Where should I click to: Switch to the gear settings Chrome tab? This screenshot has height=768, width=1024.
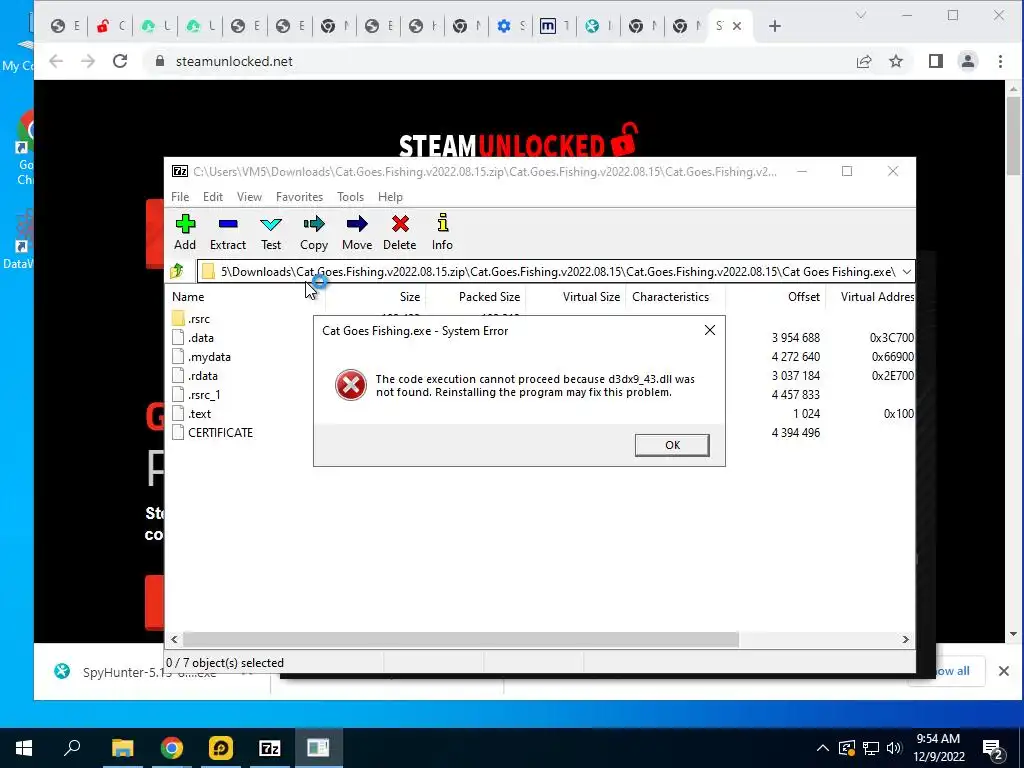pyautogui.click(x=512, y=26)
